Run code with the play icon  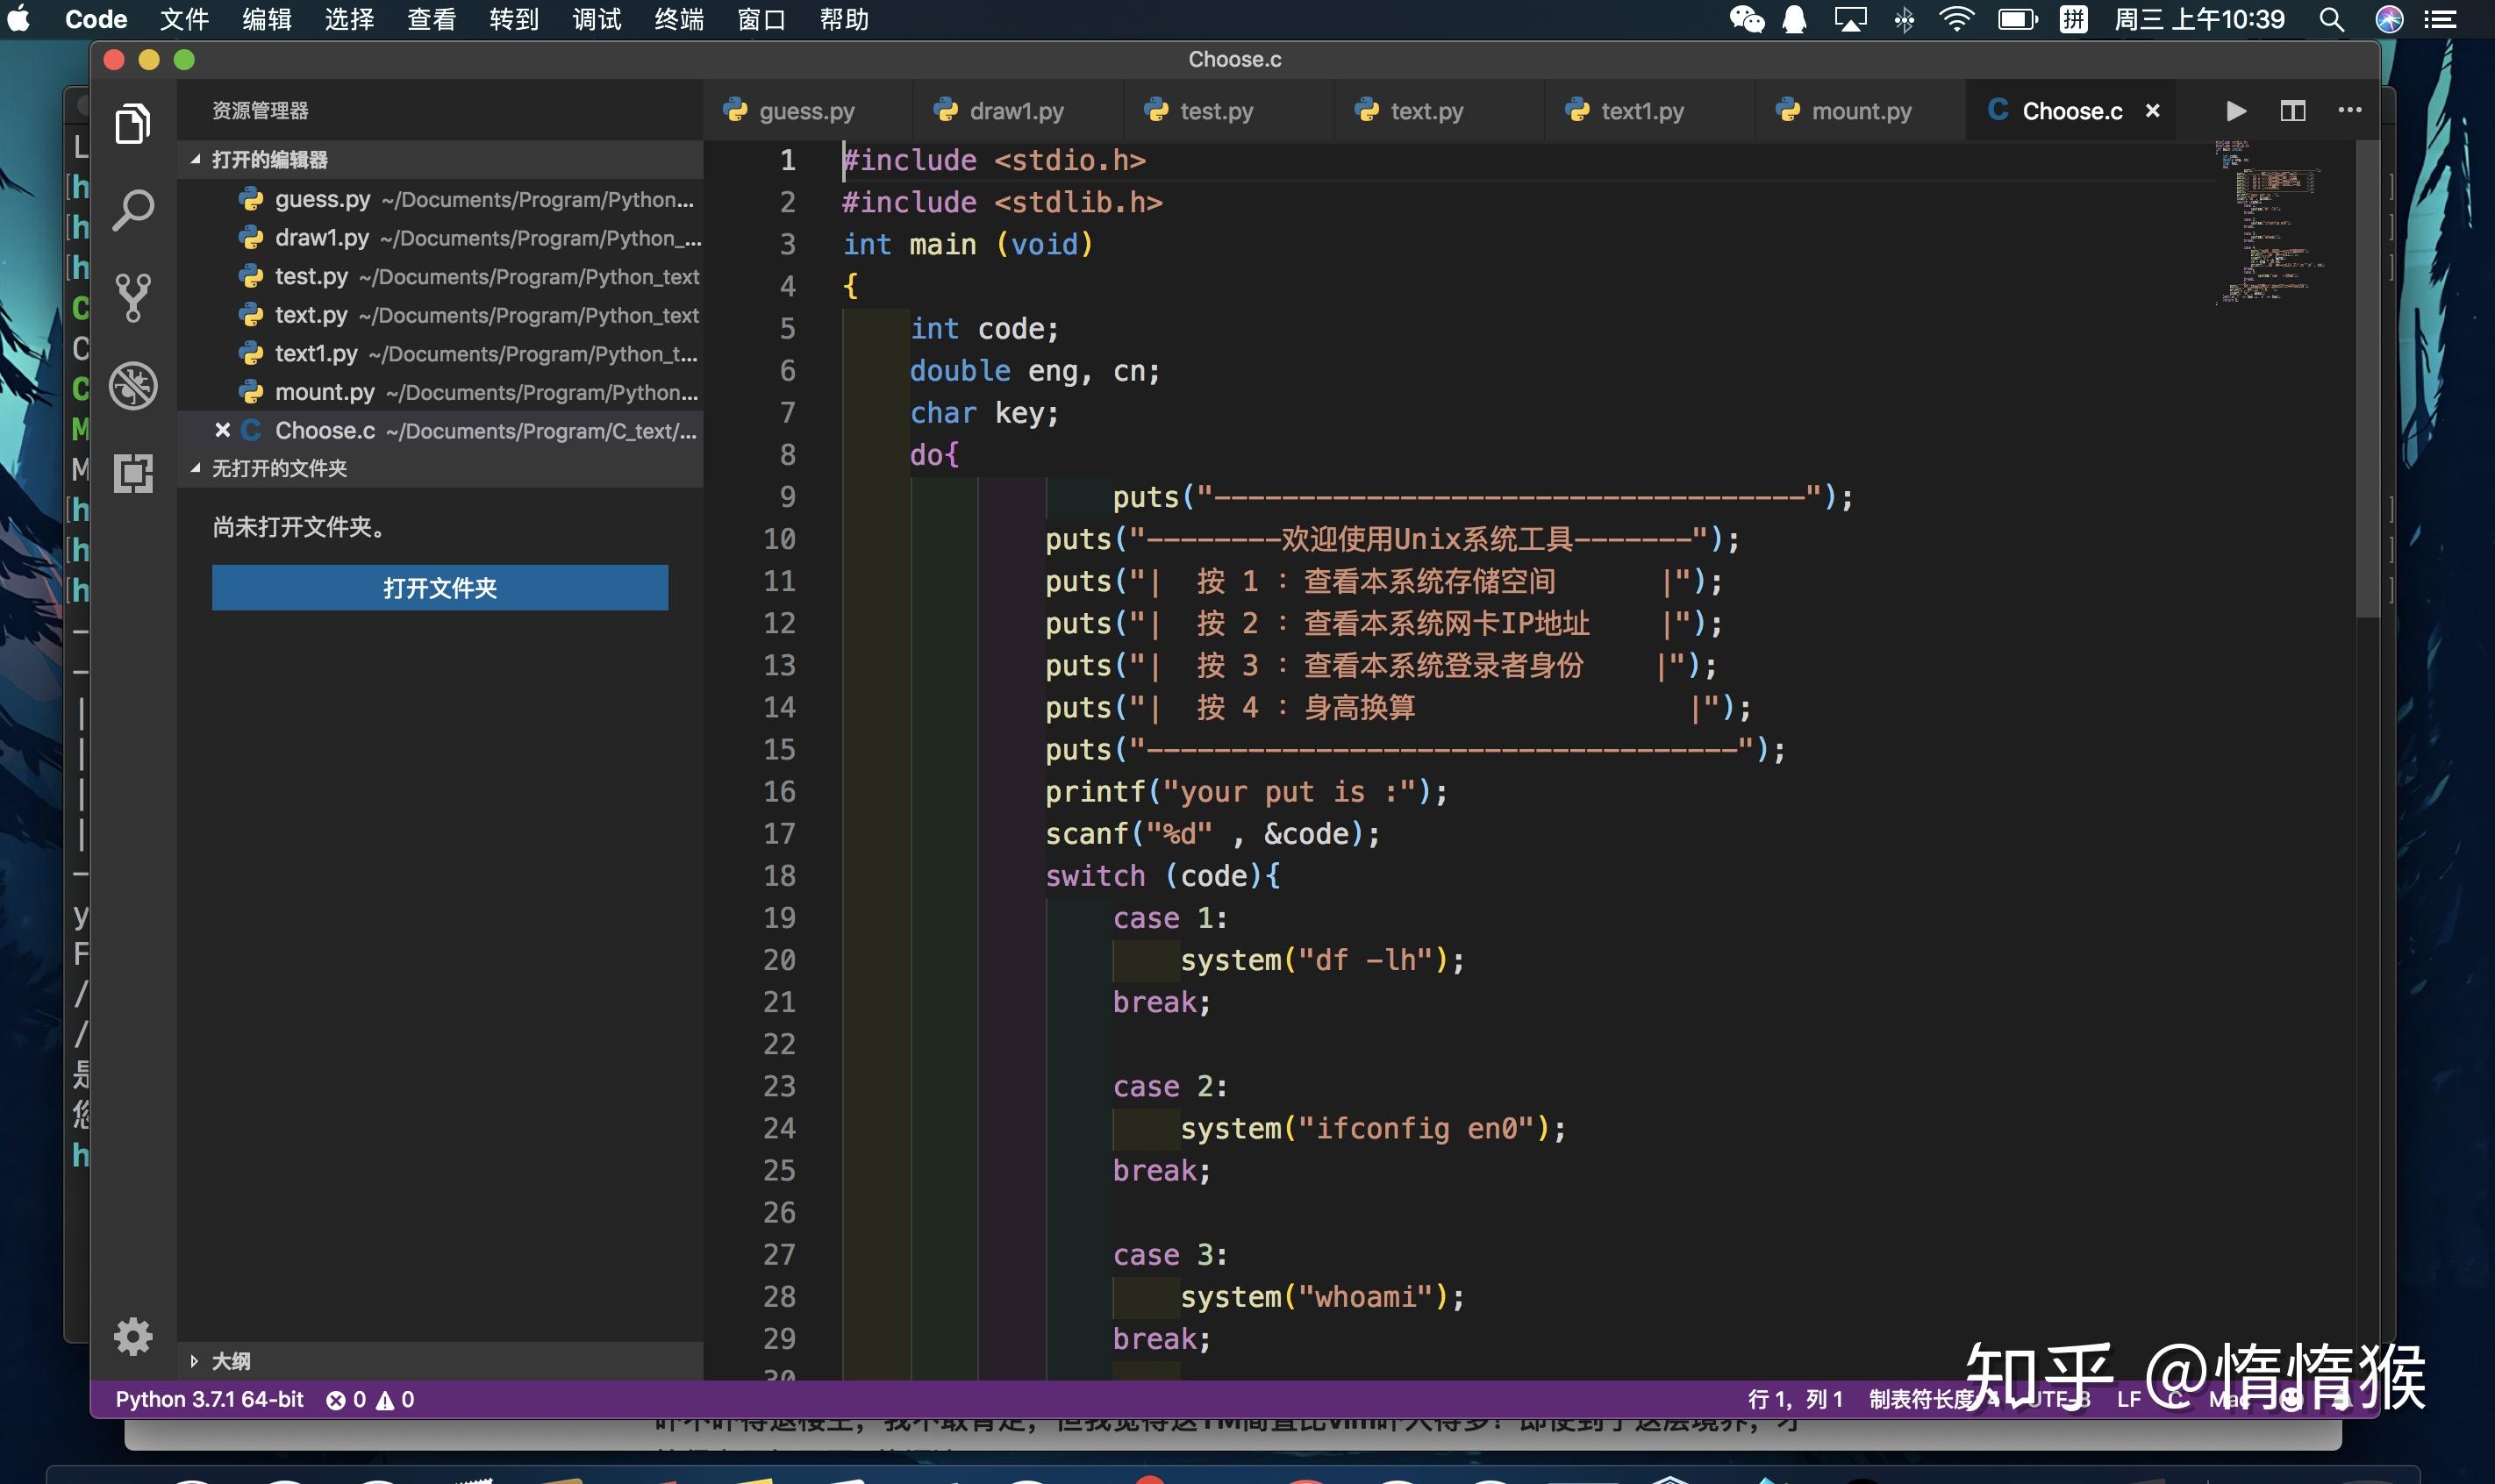(x=2236, y=111)
